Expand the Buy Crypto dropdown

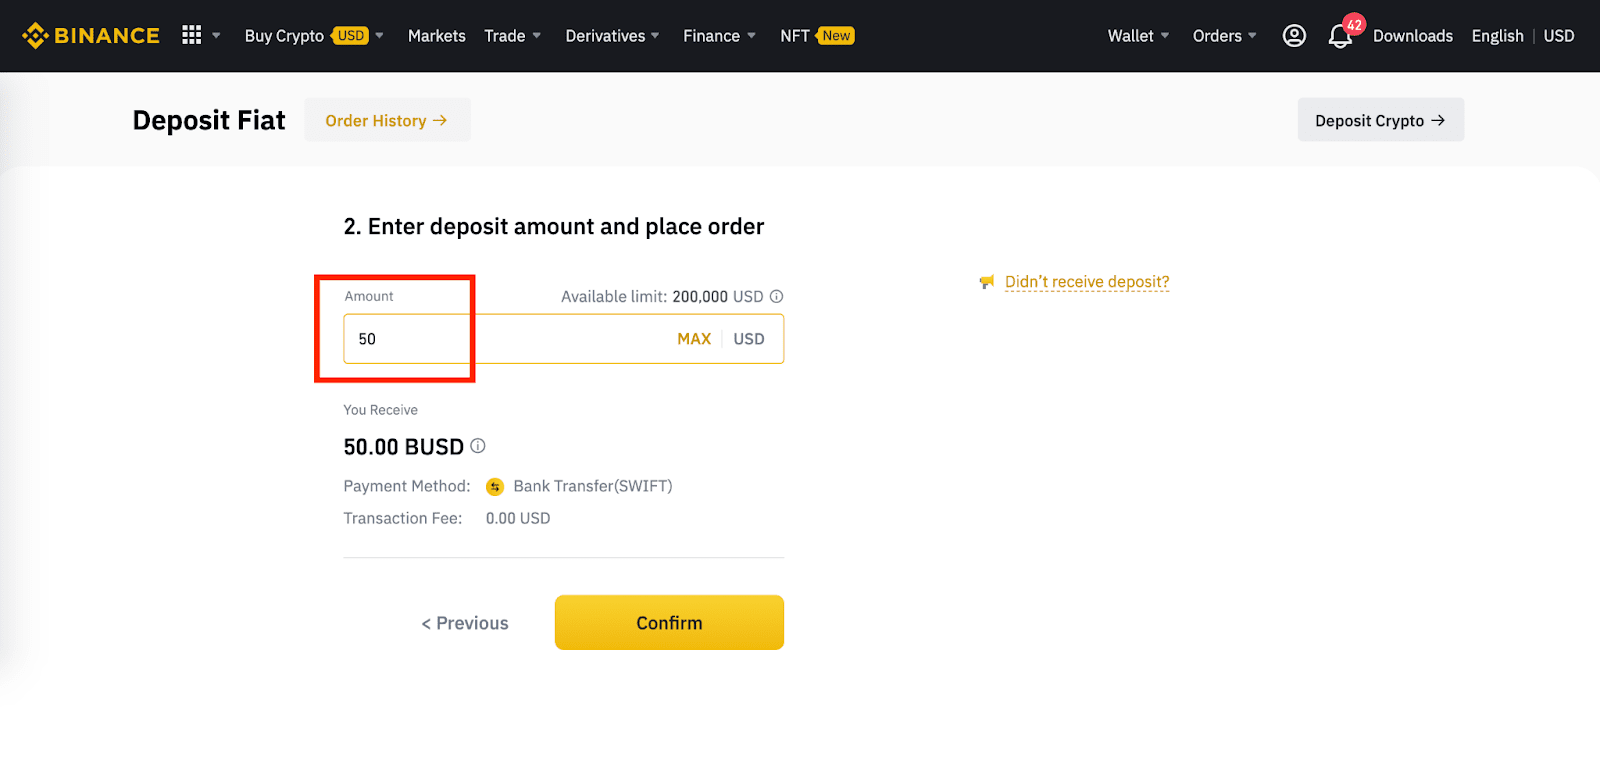coord(314,36)
